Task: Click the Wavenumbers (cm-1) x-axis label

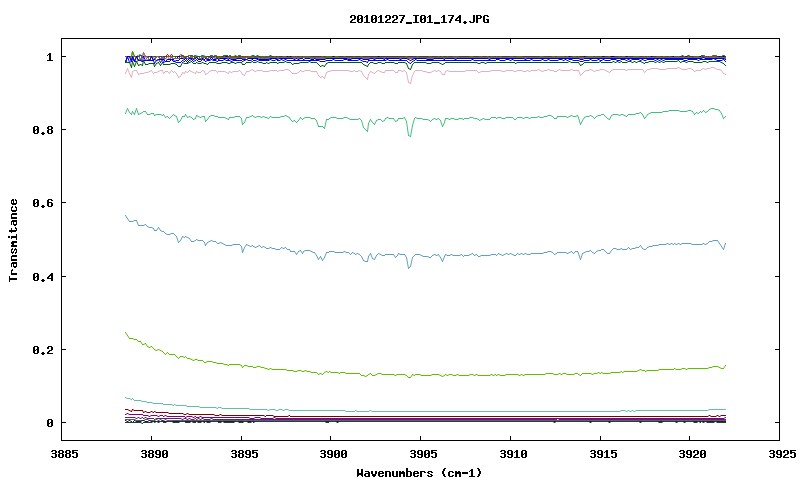Action: tap(419, 473)
